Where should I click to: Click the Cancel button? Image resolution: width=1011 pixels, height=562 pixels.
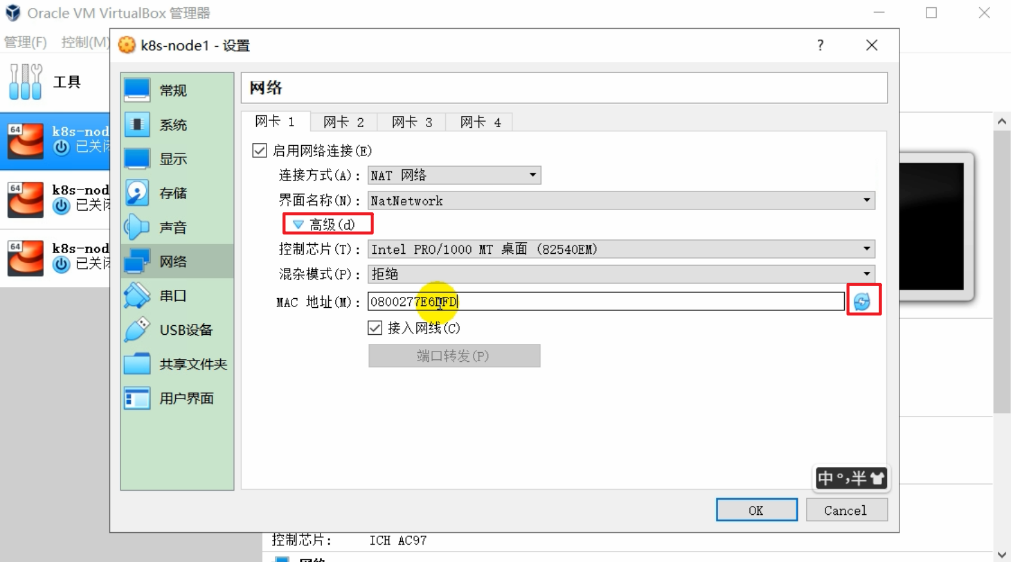point(845,510)
